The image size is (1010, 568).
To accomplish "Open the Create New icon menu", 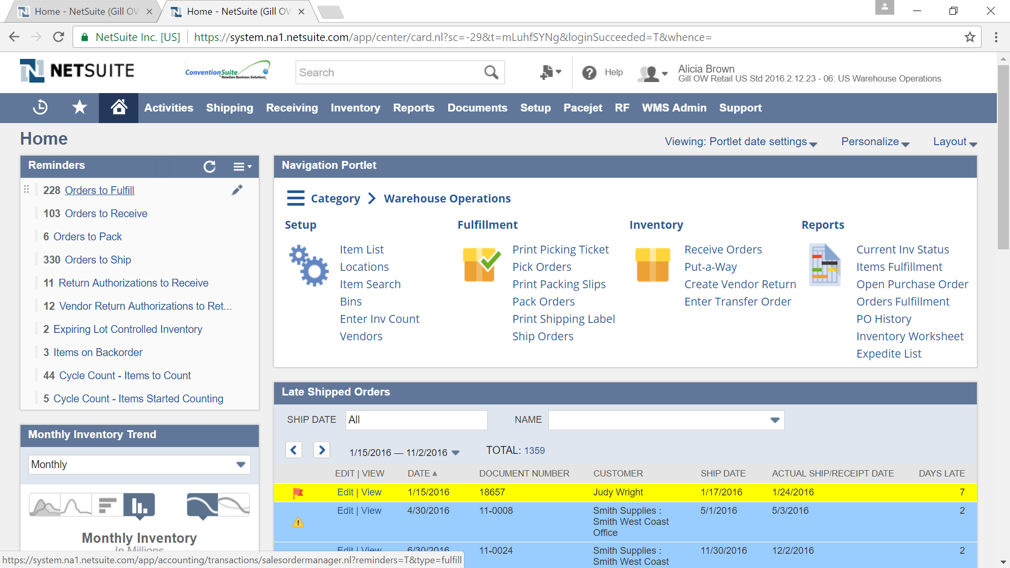I will (x=550, y=72).
